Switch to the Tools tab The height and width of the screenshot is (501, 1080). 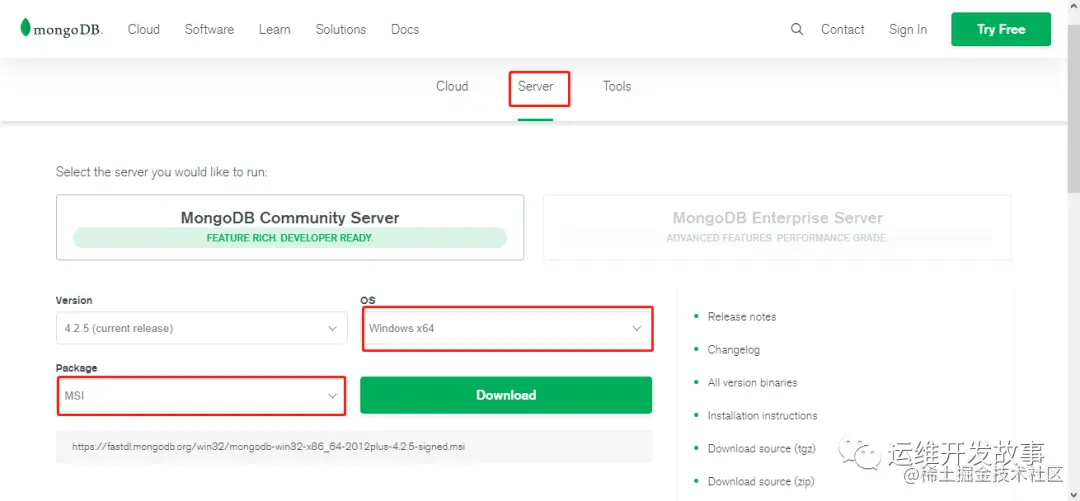tap(617, 86)
